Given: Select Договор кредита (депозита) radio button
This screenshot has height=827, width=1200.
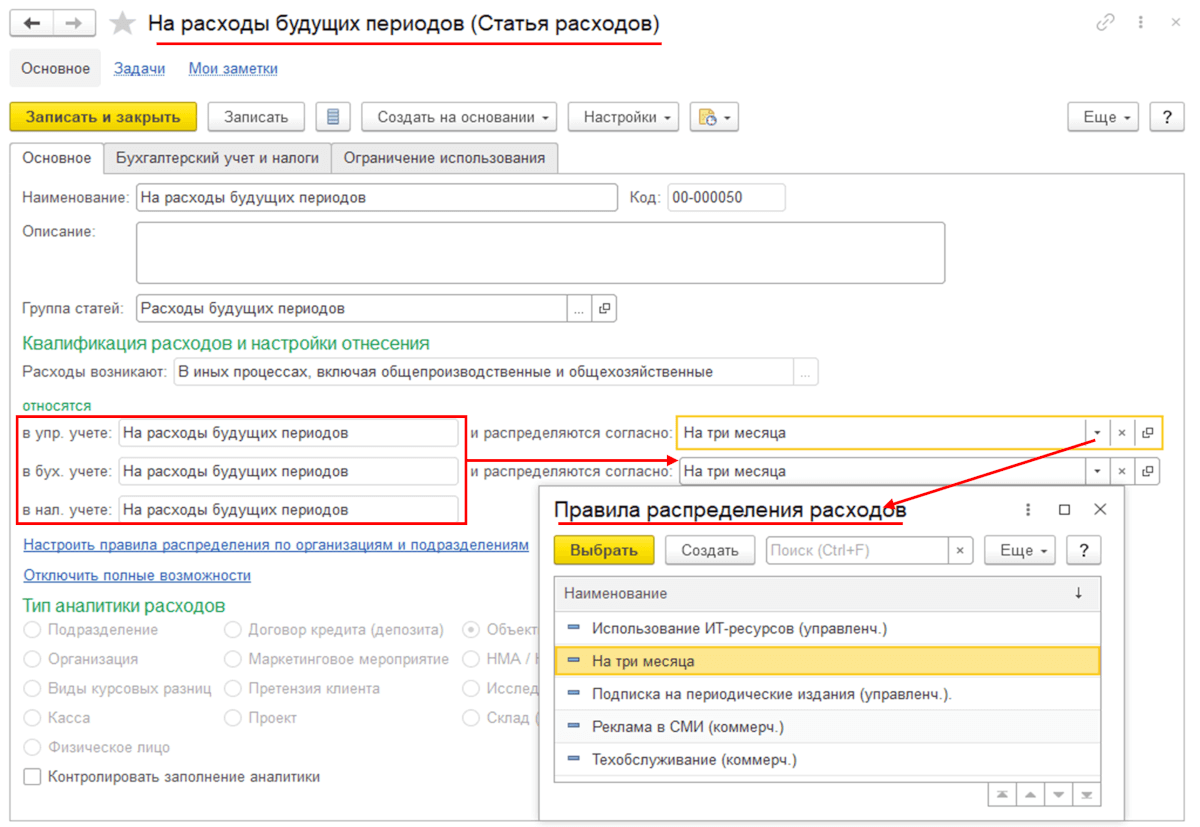Looking at the screenshot, I should coord(232,630).
